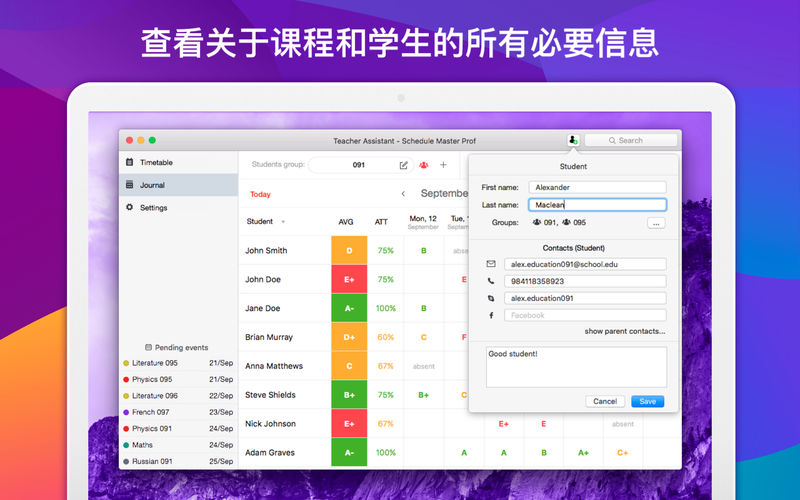
Task: Click the Facebook contact icon
Action: tap(491, 315)
